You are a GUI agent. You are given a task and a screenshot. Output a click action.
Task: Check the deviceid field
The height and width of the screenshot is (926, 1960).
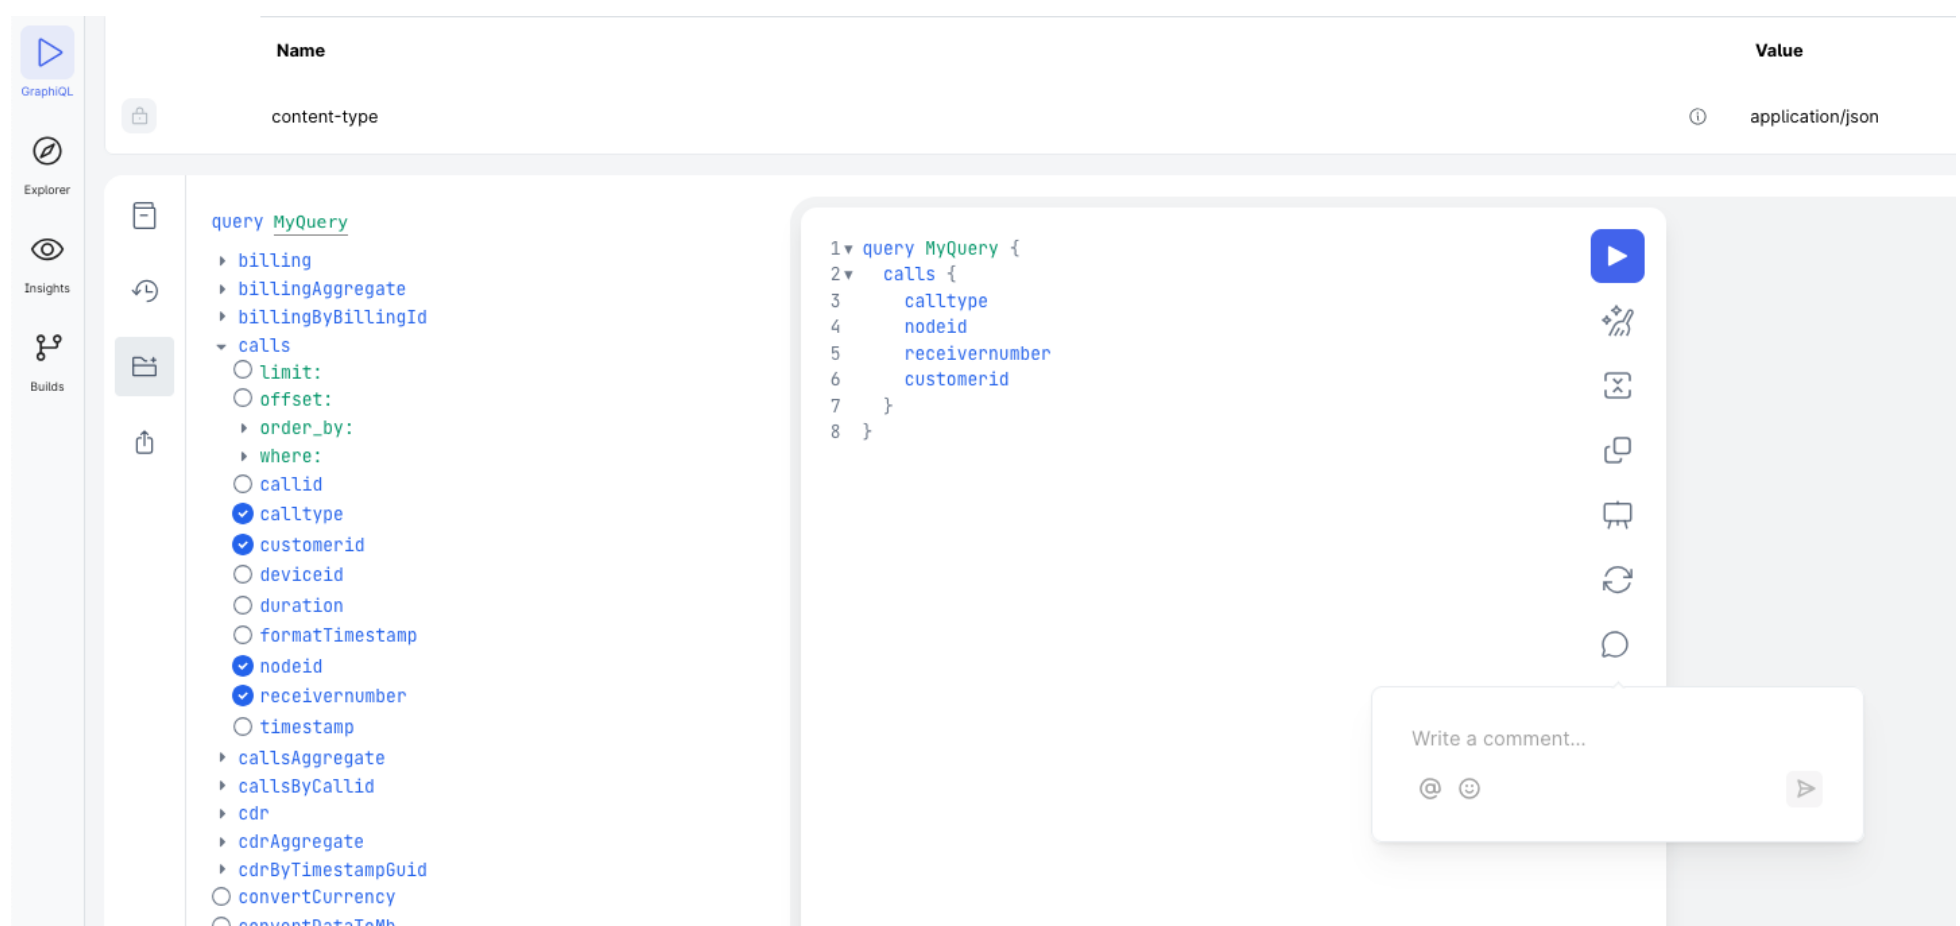click(242, 575)
